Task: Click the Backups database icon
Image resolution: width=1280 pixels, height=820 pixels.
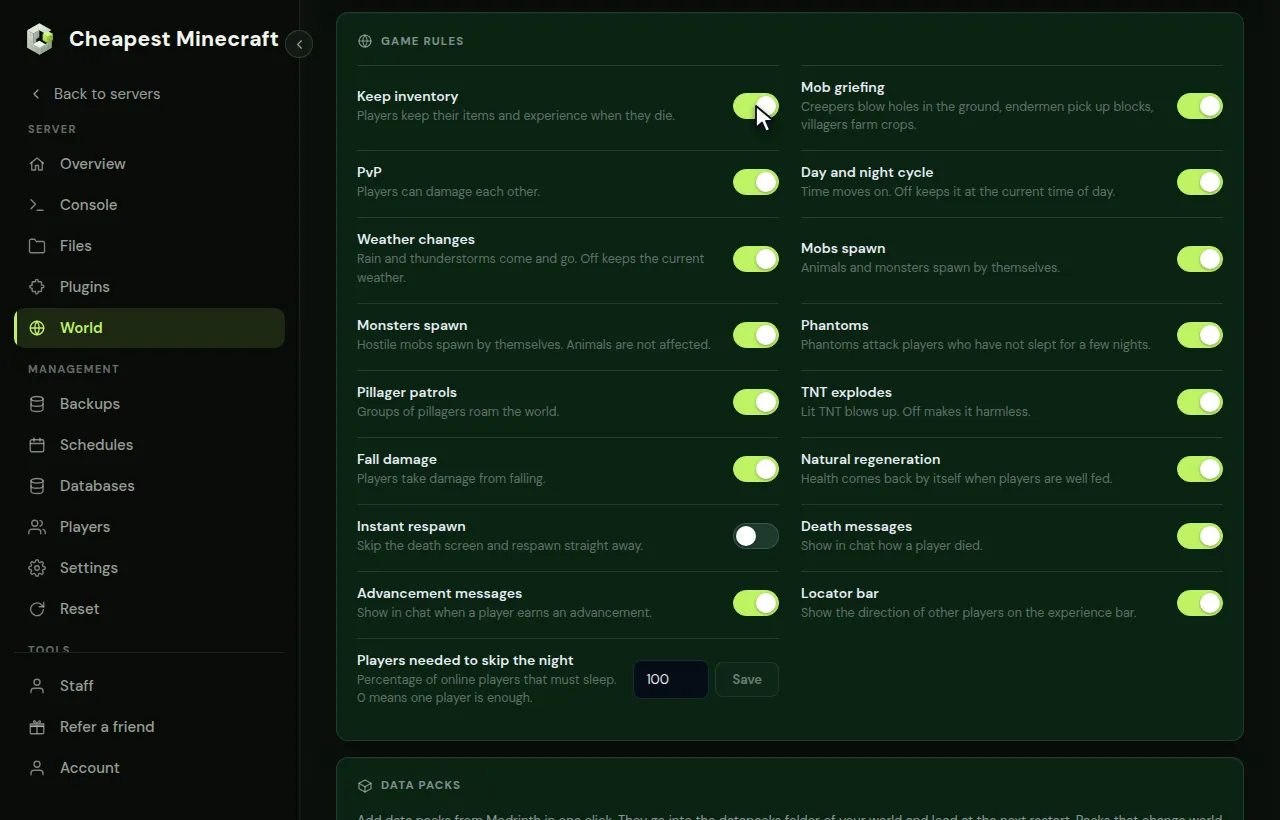Action: click(x=37, y=404)
